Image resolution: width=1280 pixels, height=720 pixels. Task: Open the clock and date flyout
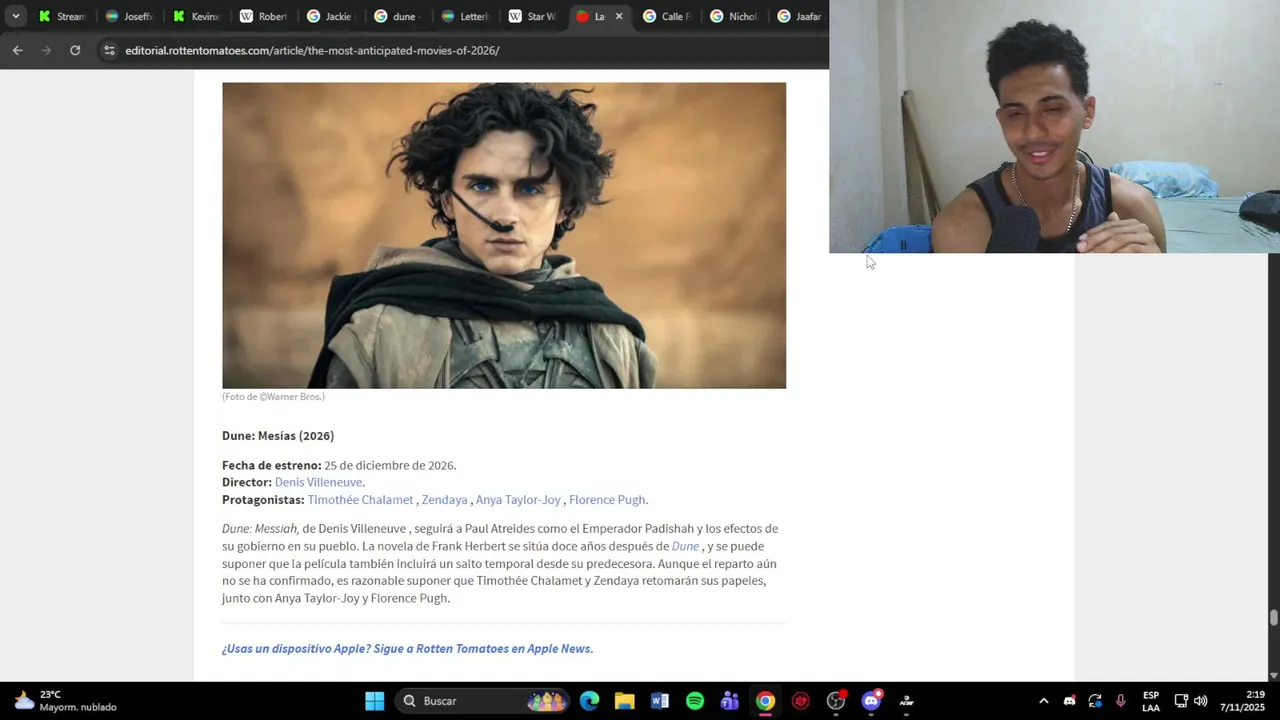pyautogui.click(x=1242, y=701)
